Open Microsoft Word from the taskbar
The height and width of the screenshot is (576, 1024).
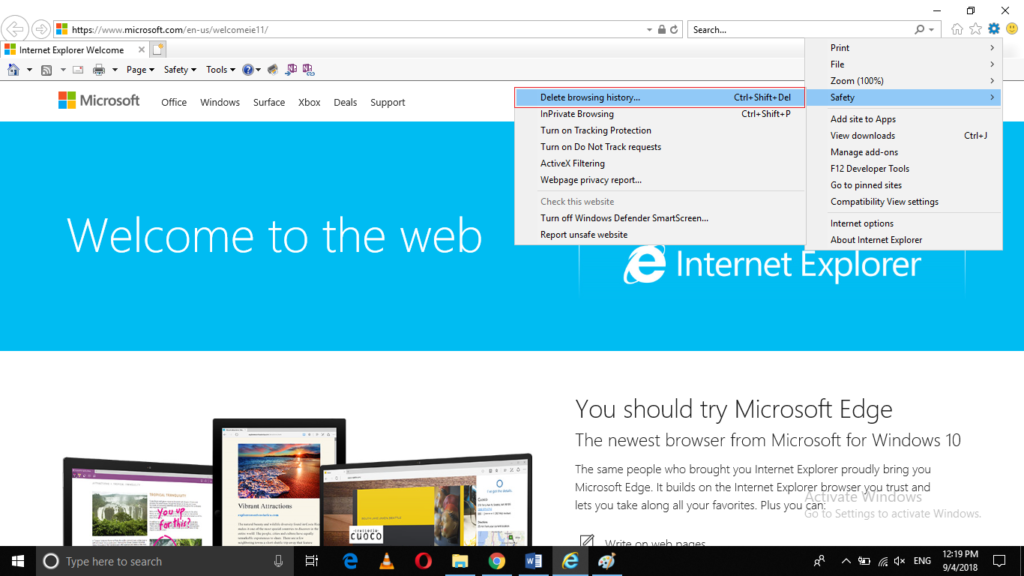[x=533, y=561]
